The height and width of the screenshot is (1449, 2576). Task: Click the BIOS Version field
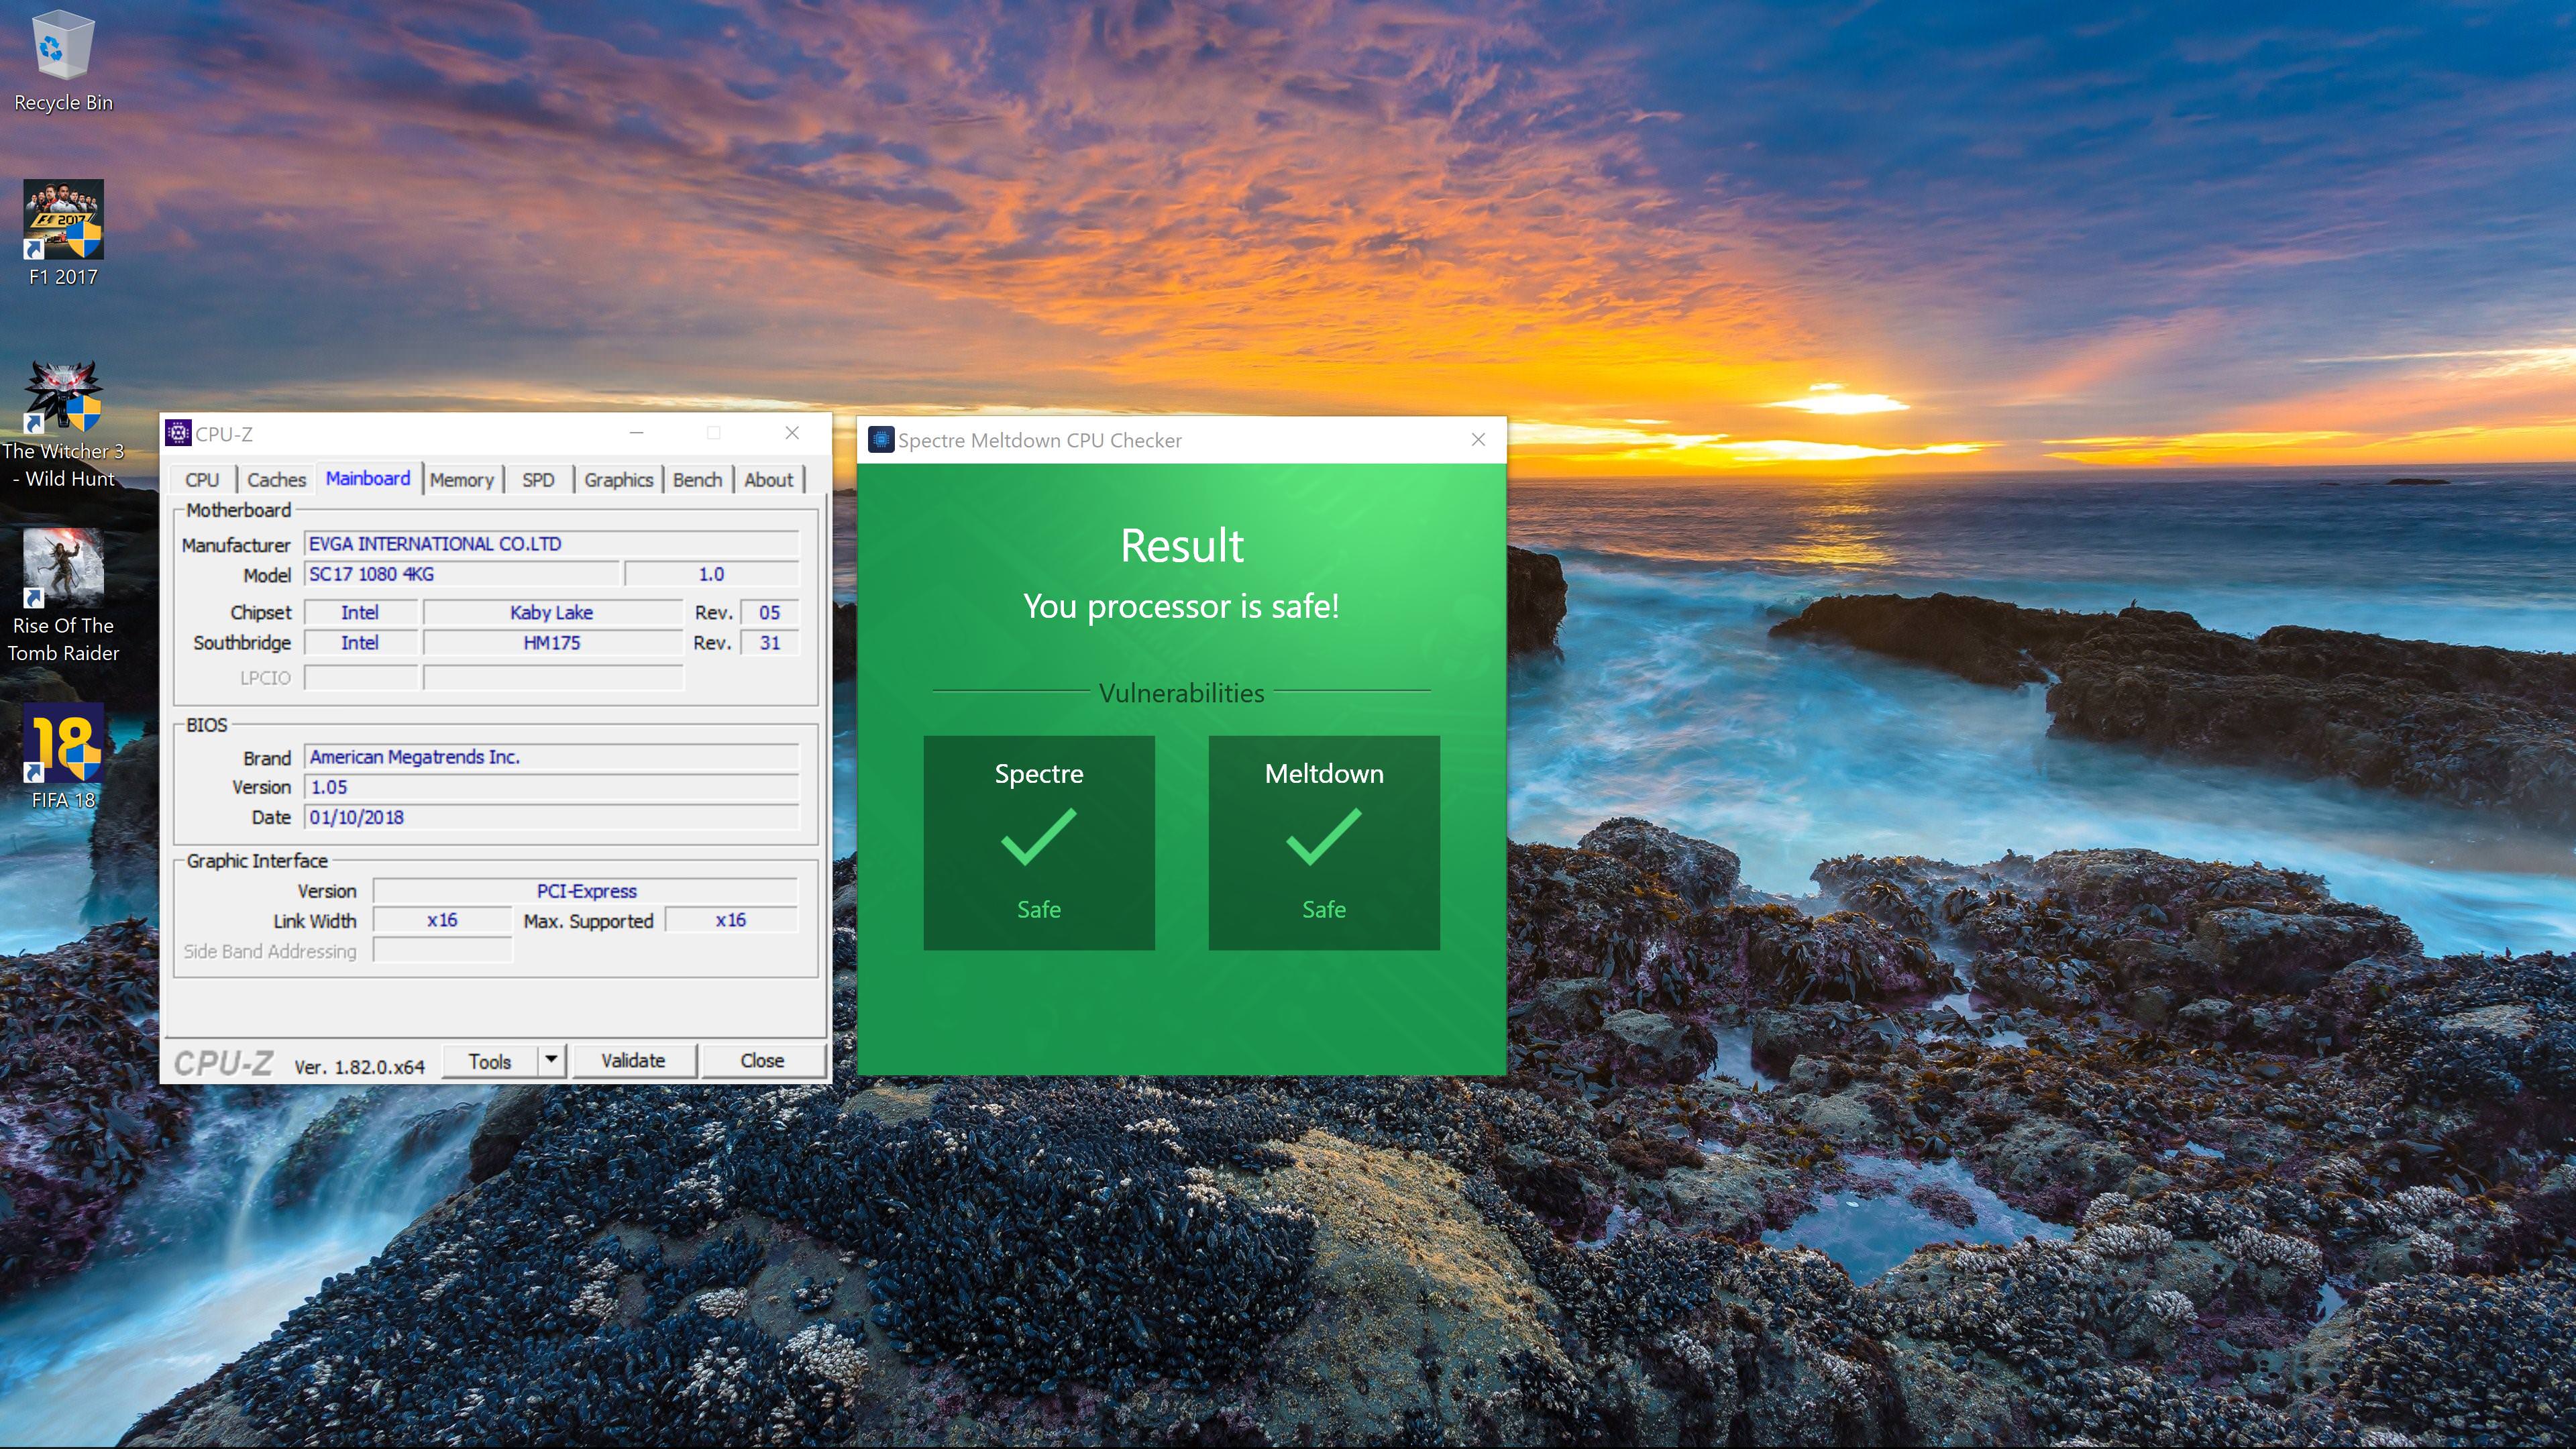pos(550,787)
